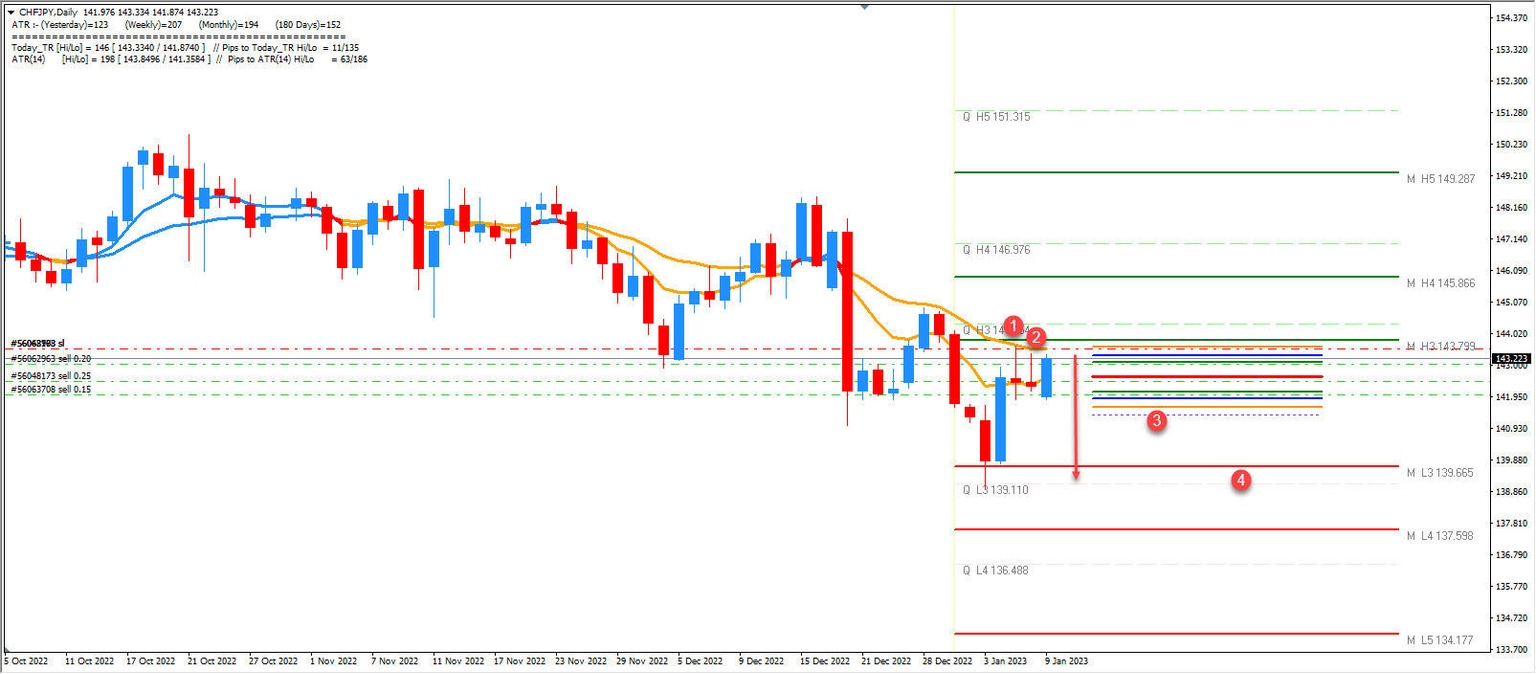
Task: Click the red circled marker 1 annotation
Action: (x=1015, y=326)
